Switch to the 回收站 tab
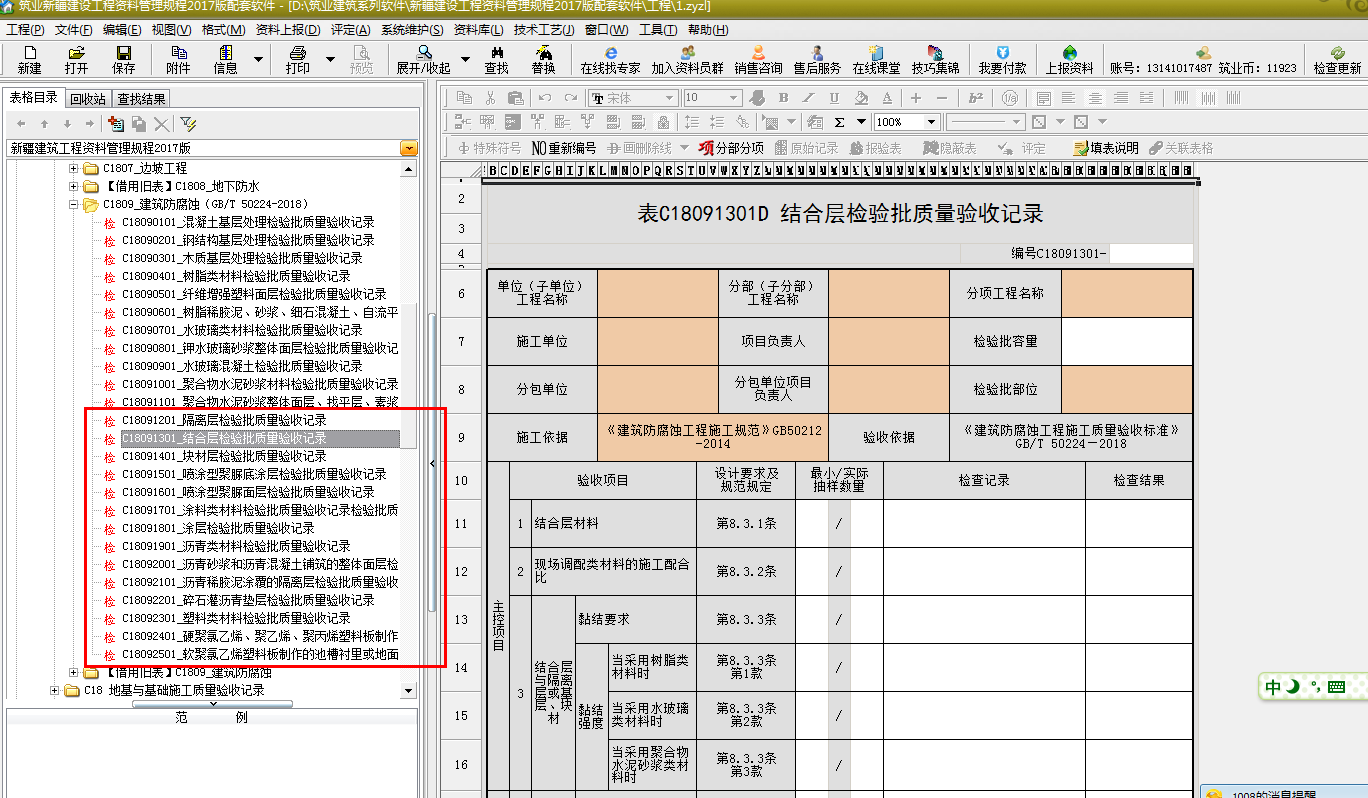The height and width of the screenshot is (798, 1368). pos(88,99)
